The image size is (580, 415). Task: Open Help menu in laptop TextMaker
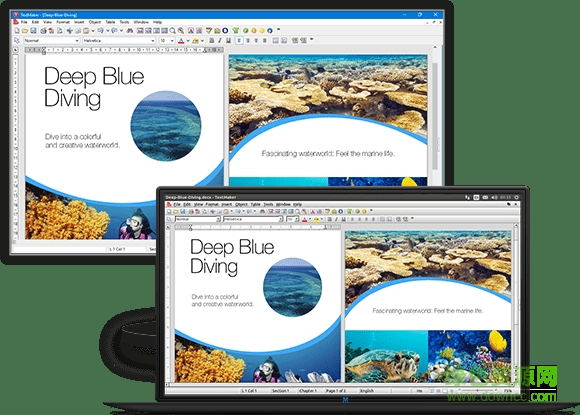click(297, 204)
